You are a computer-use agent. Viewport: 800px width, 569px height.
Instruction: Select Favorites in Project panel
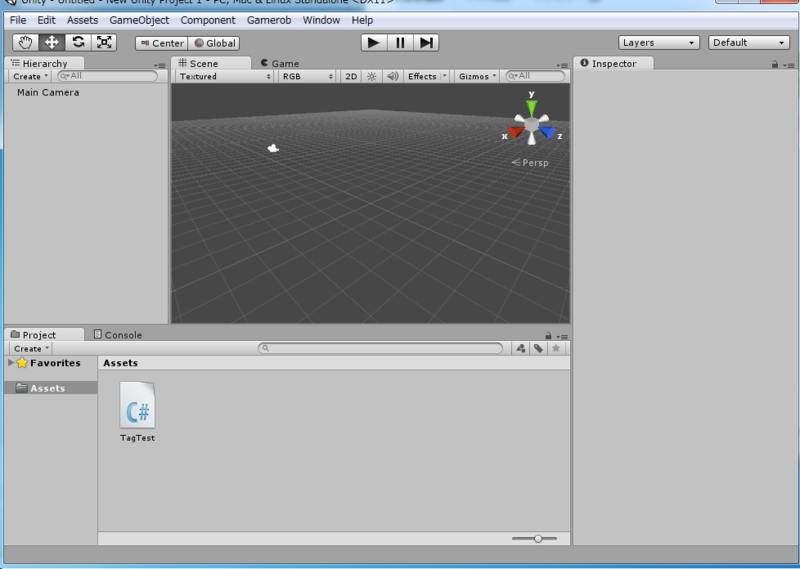coord(55,363)
